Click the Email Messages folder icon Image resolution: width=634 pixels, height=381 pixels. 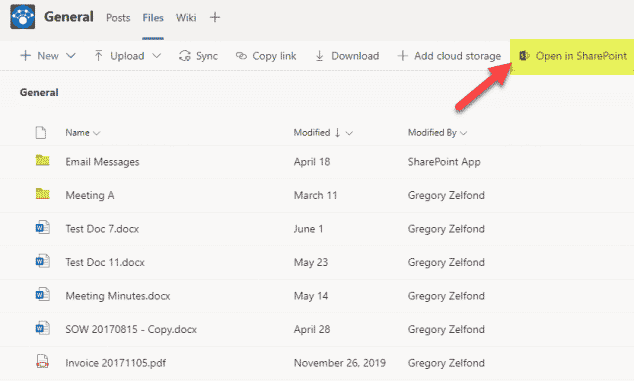(x=42, y=160)
